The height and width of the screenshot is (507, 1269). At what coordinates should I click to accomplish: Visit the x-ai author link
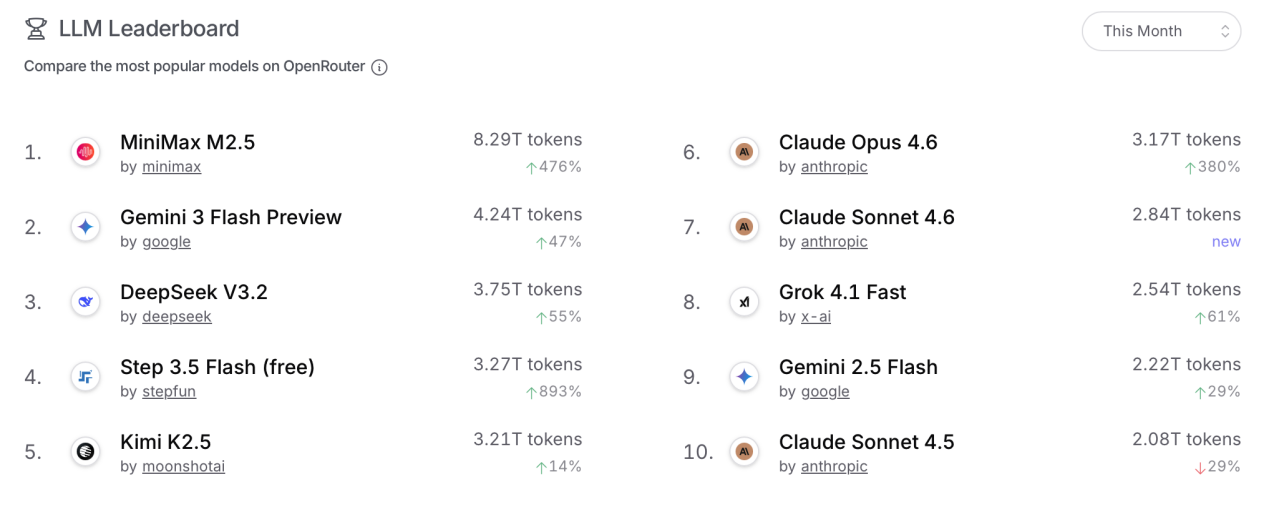point(816,317)
